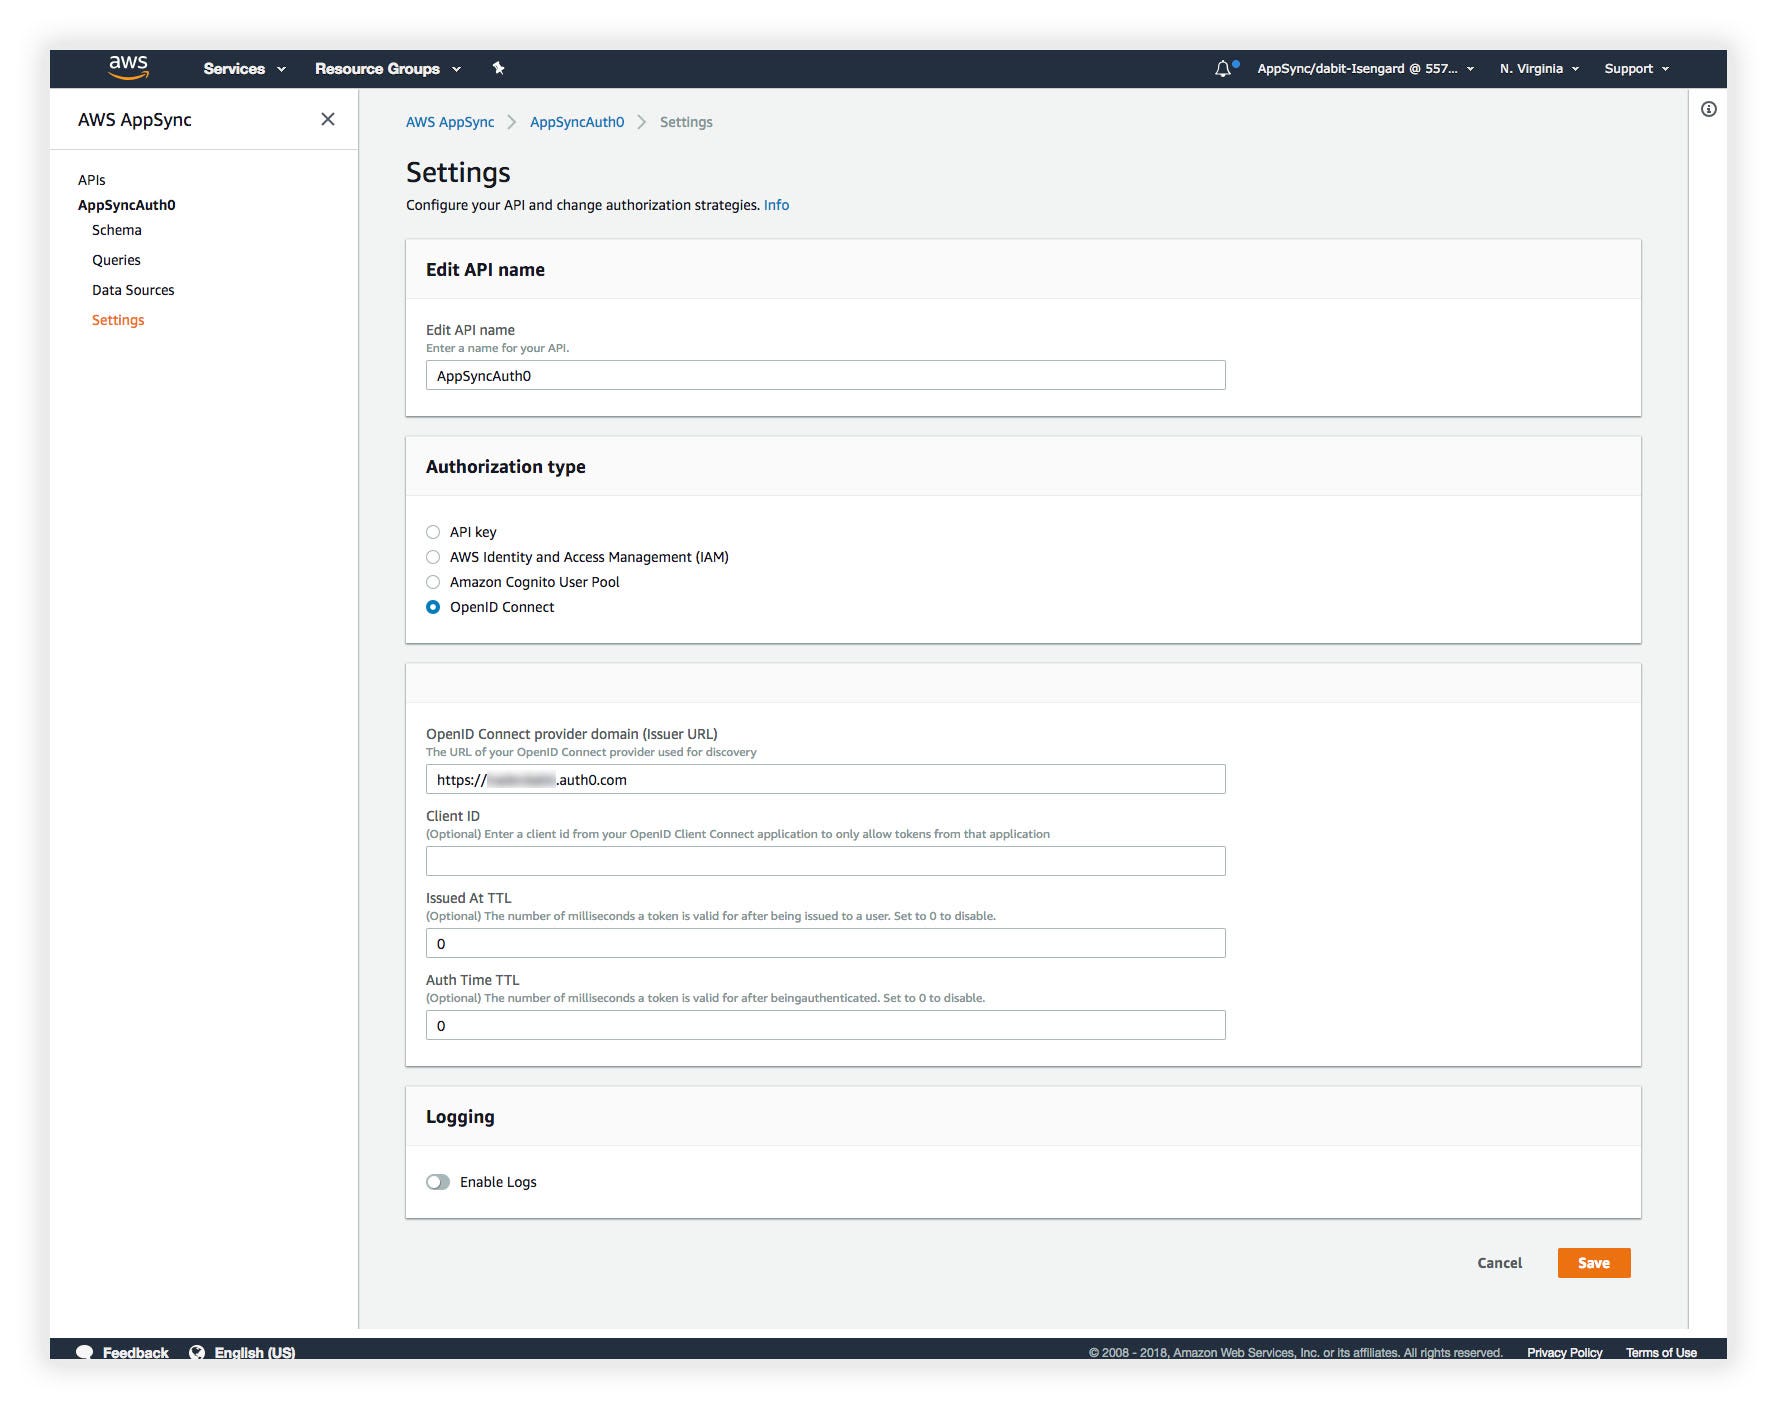The width and height of the screenshot is (1777, 1409).
Task: Click the Feedback speech bubble icon
Action: (x=85, y=1352)
